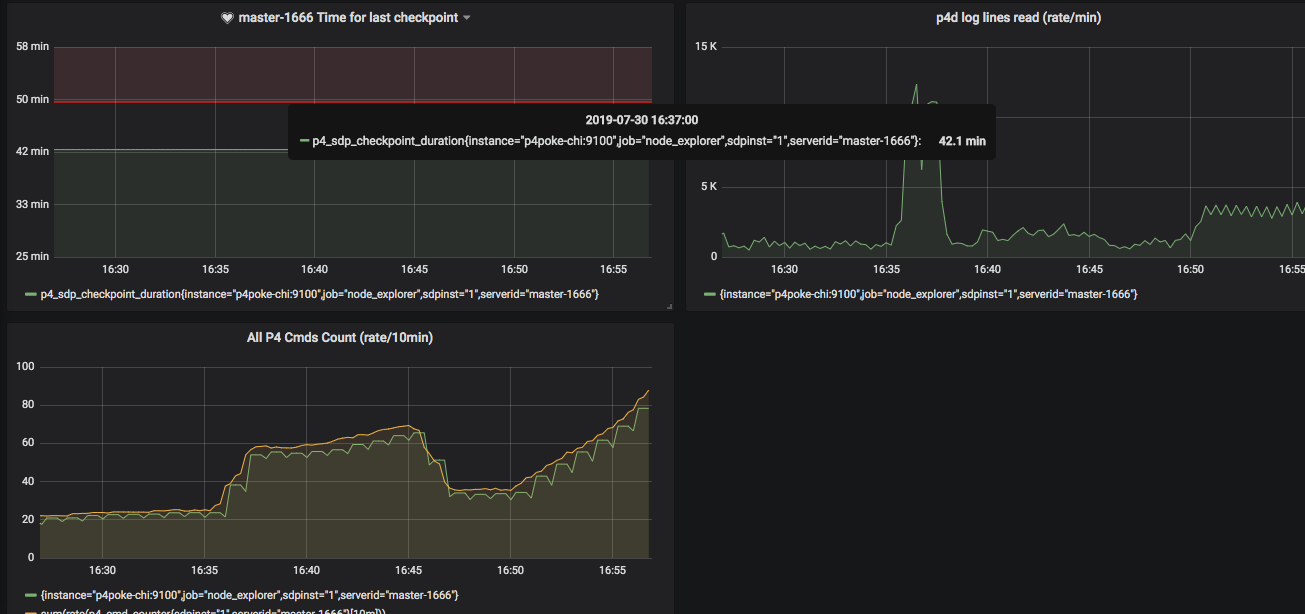Viewport: 1305px width, 614px height.
Task: Click 16:40 on the p4d log lines x-axis
Action: click(988, 270)
